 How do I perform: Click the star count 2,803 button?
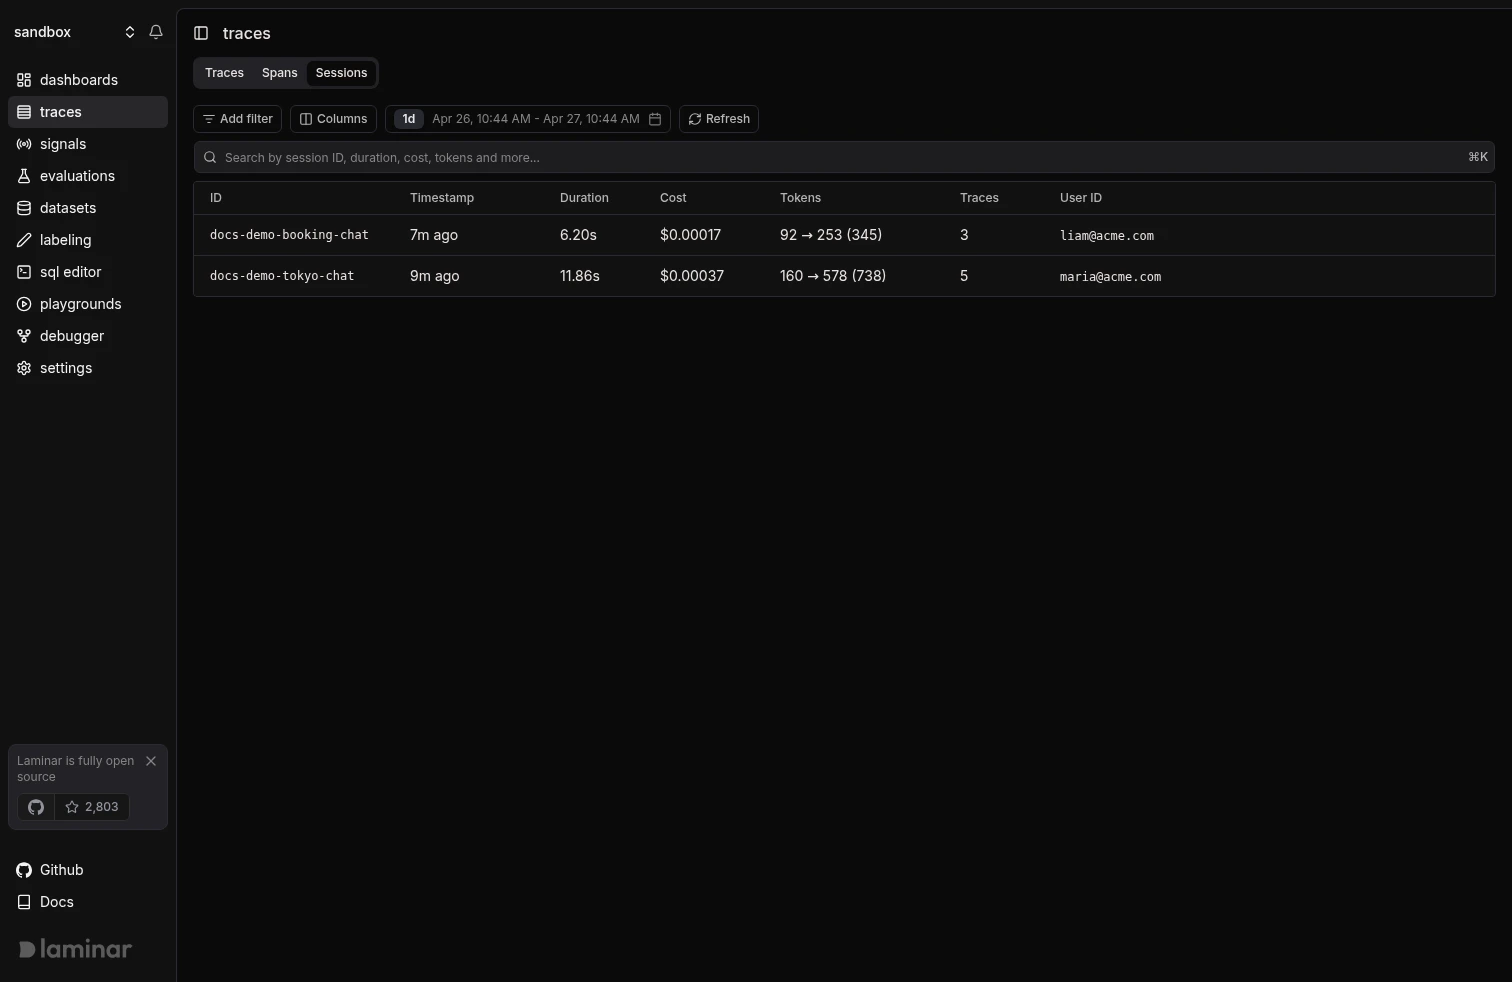coord(92,807)
